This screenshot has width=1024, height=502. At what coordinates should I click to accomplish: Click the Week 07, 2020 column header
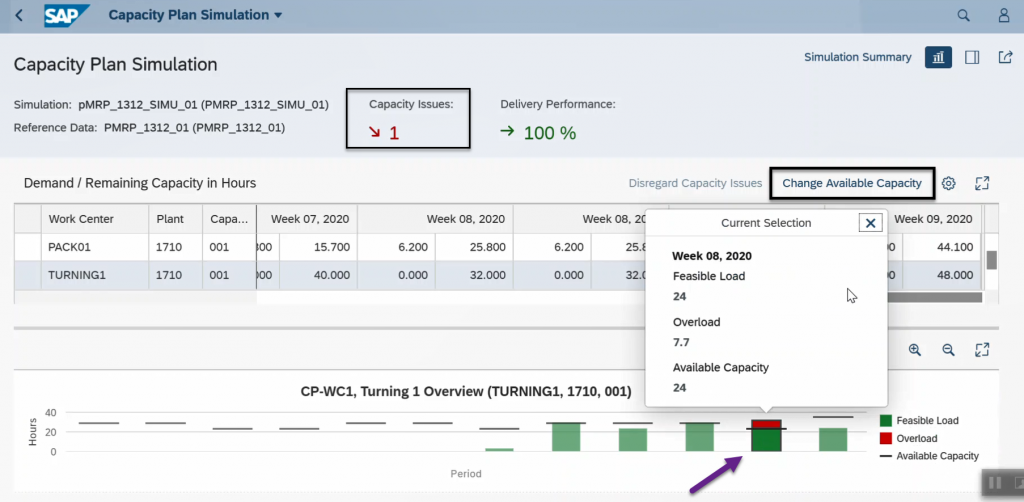pyautogui.click(x=310, y=219)
